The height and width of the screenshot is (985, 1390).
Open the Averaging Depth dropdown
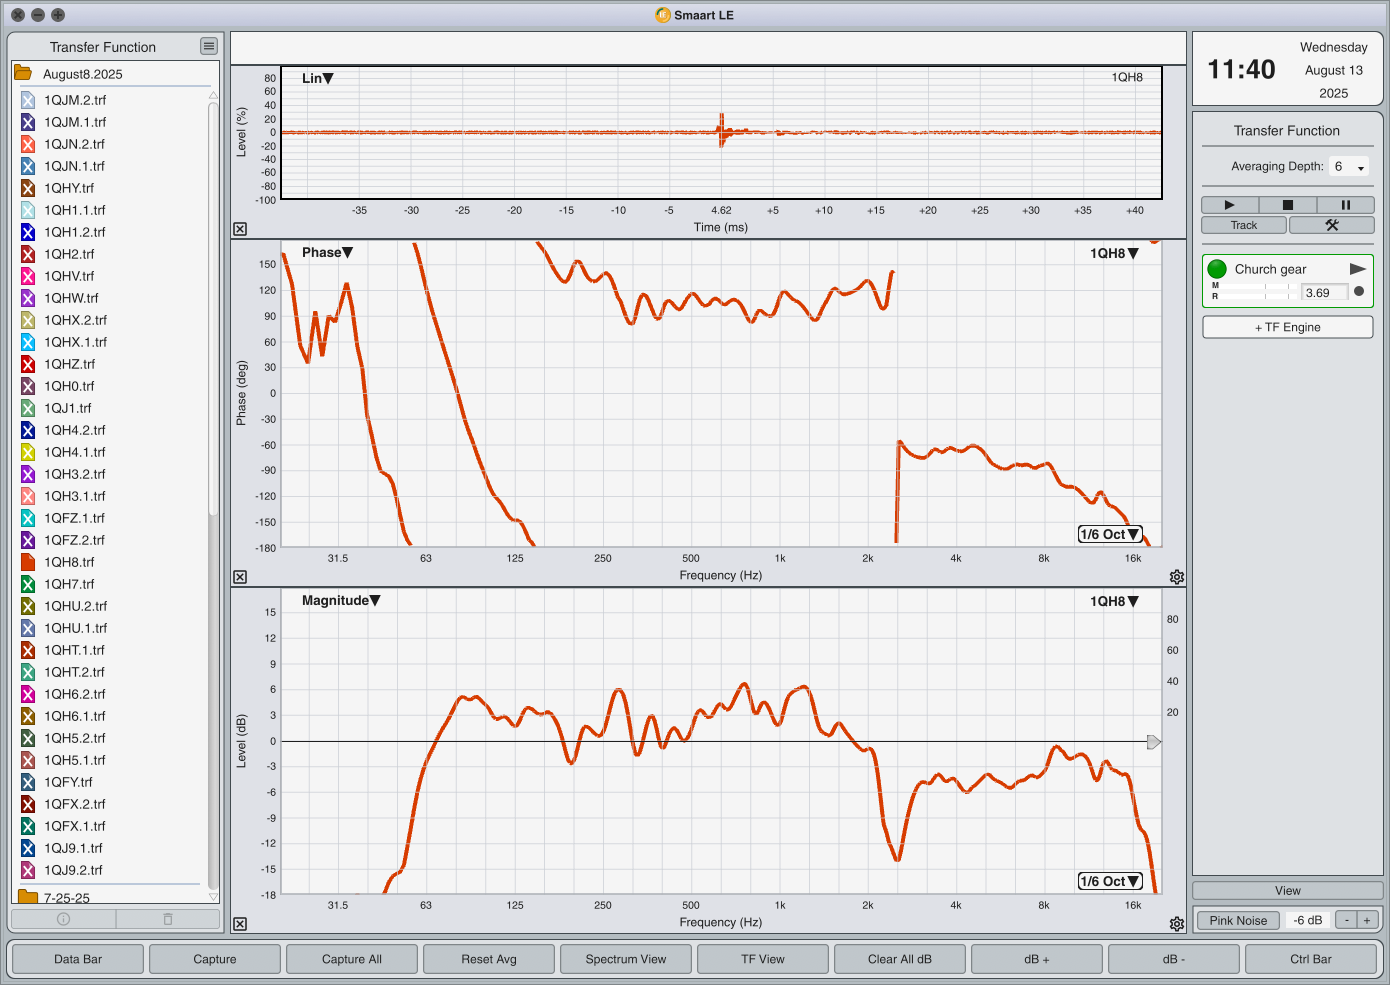tap(1349, 167)
